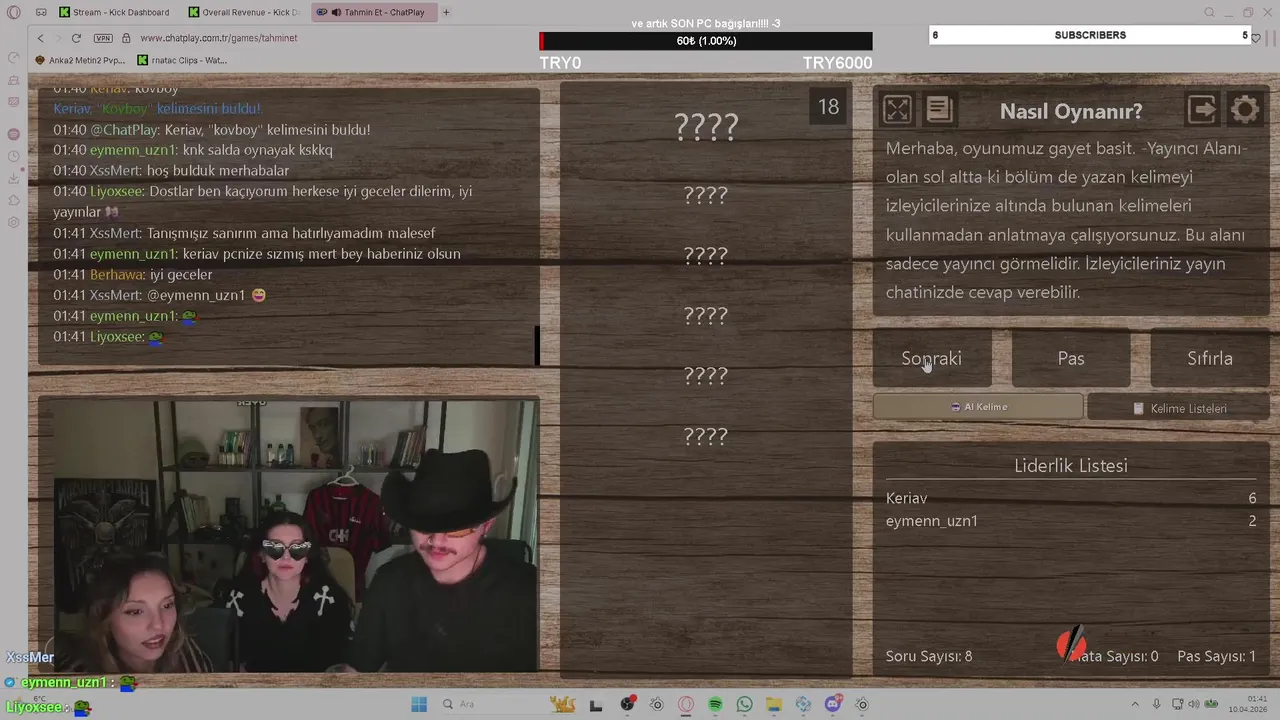Click the Pas Sayısı: 1 counter
The image size is (1280, 720).
[x=1217, y=656]
